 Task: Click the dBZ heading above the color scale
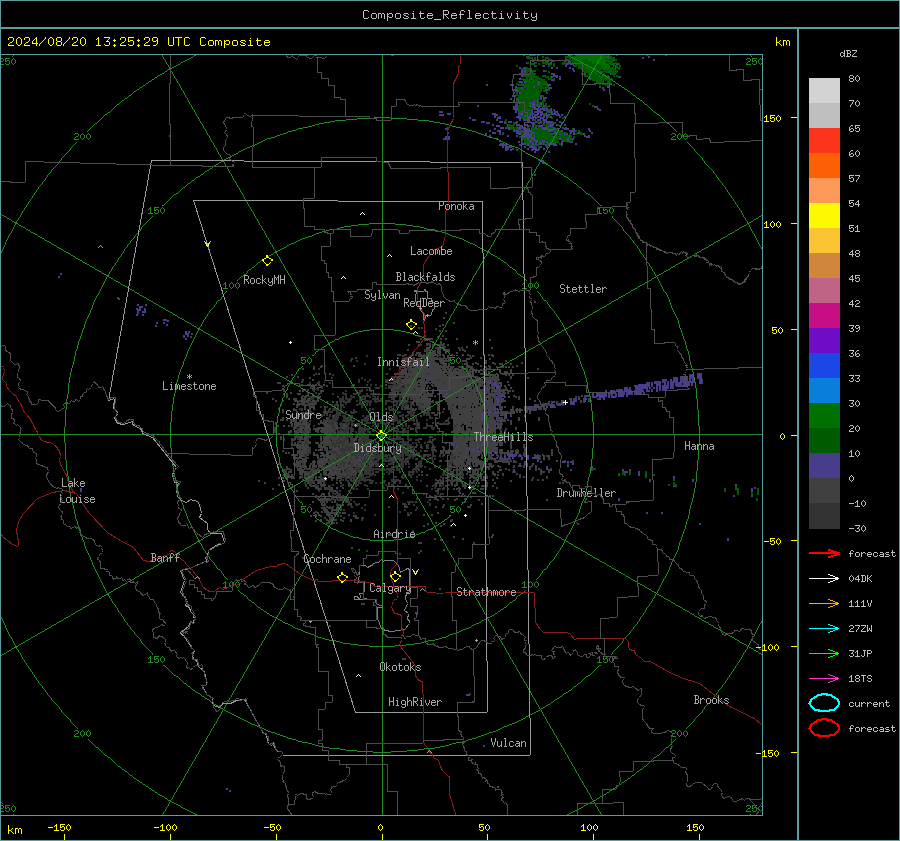pyautogui.click(x=848, y=53)
